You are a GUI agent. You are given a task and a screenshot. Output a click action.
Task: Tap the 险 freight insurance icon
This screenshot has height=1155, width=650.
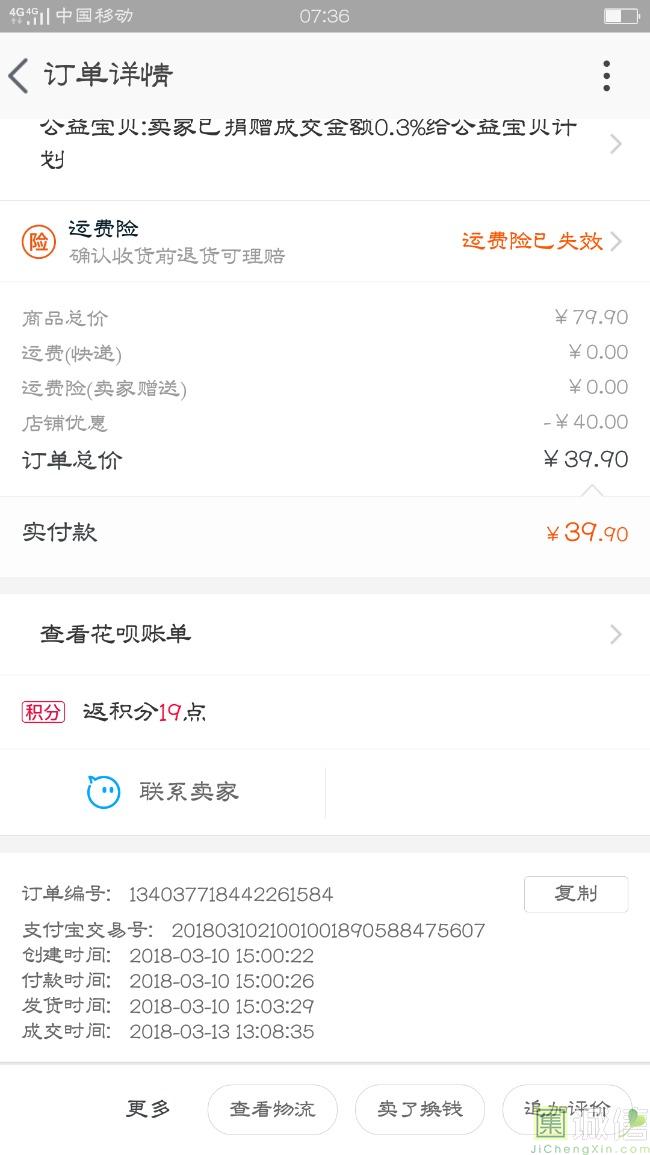click(39, 241)
